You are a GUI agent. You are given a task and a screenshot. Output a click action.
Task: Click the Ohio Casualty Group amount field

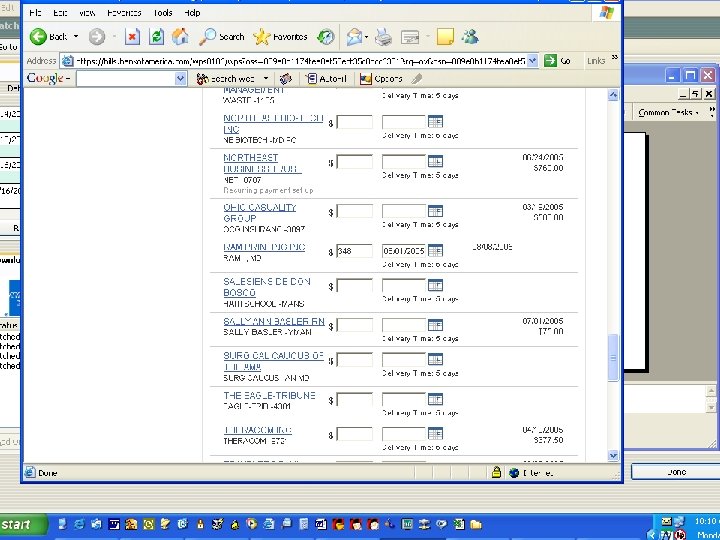(x=354, y=211)
